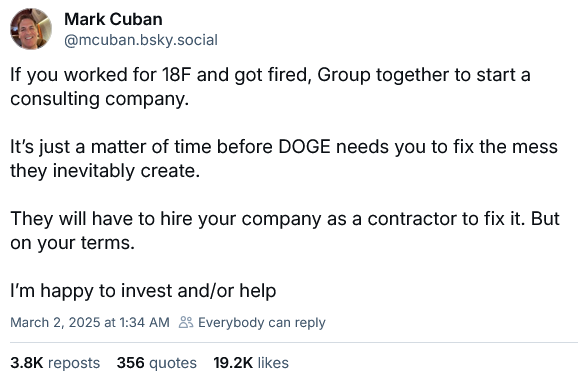578x382 pixels.
Task: Click the text line consulting company.
Action: click(x=100, y=99)
